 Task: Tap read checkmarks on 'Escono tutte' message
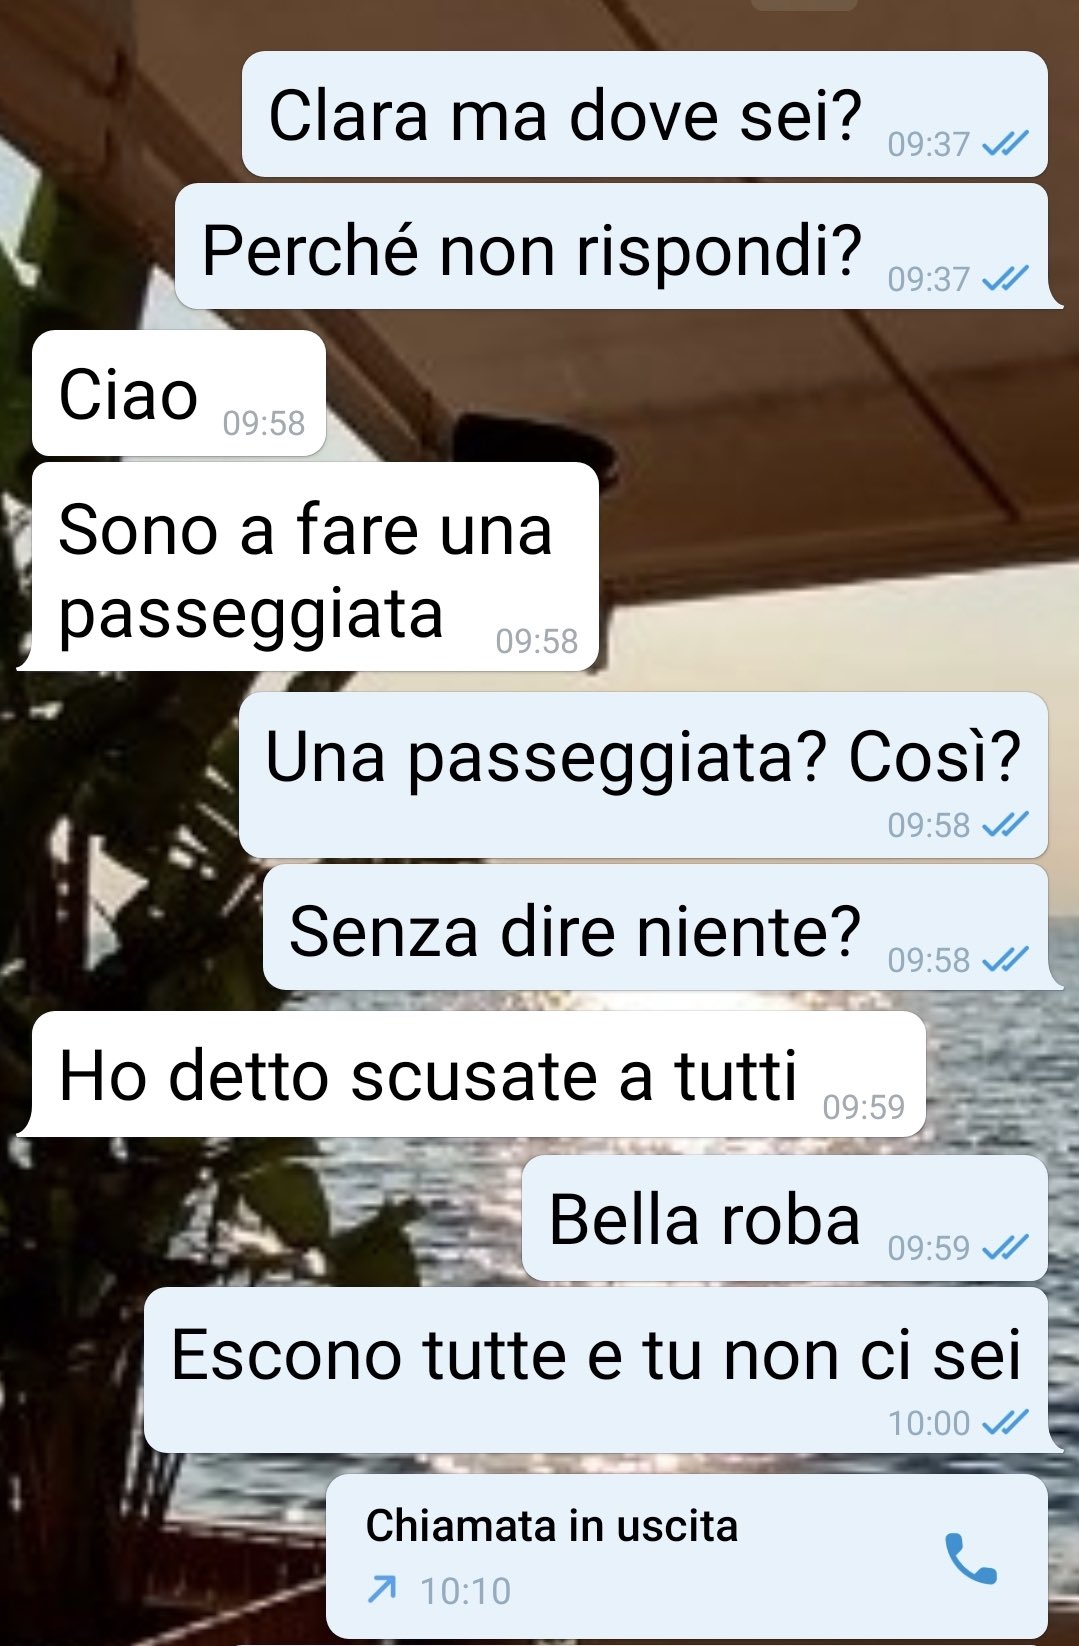pyautogui.click(x=1005, y=1422)
